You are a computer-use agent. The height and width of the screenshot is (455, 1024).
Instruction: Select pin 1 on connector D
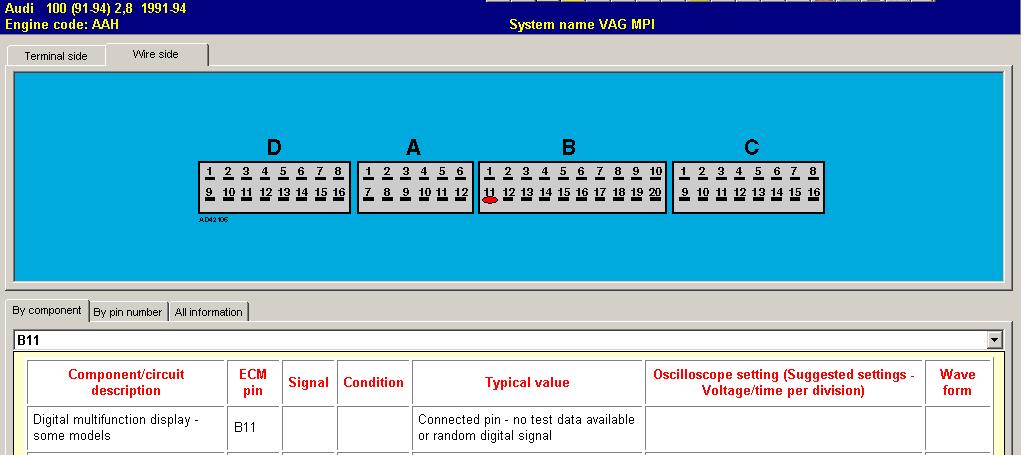point(209,173)
